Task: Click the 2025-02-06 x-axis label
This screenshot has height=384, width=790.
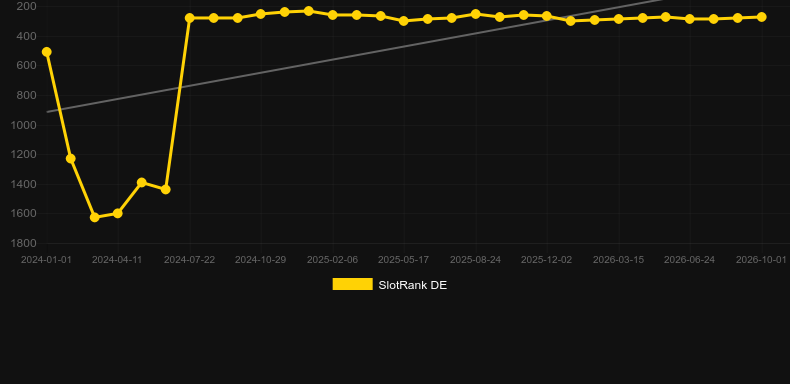Action: 333,260
